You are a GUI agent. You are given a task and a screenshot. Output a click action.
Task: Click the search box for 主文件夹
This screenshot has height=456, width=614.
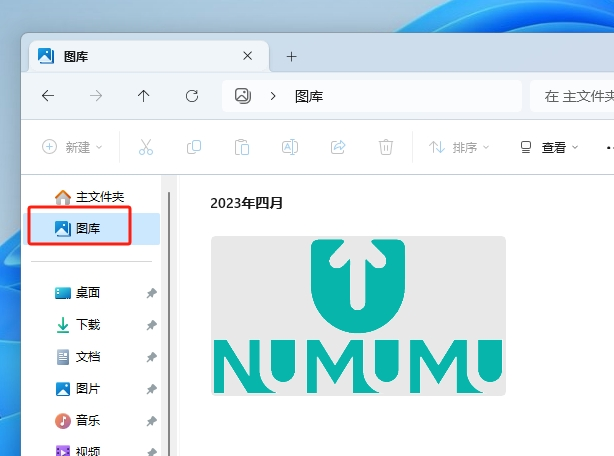click(572, 96)
